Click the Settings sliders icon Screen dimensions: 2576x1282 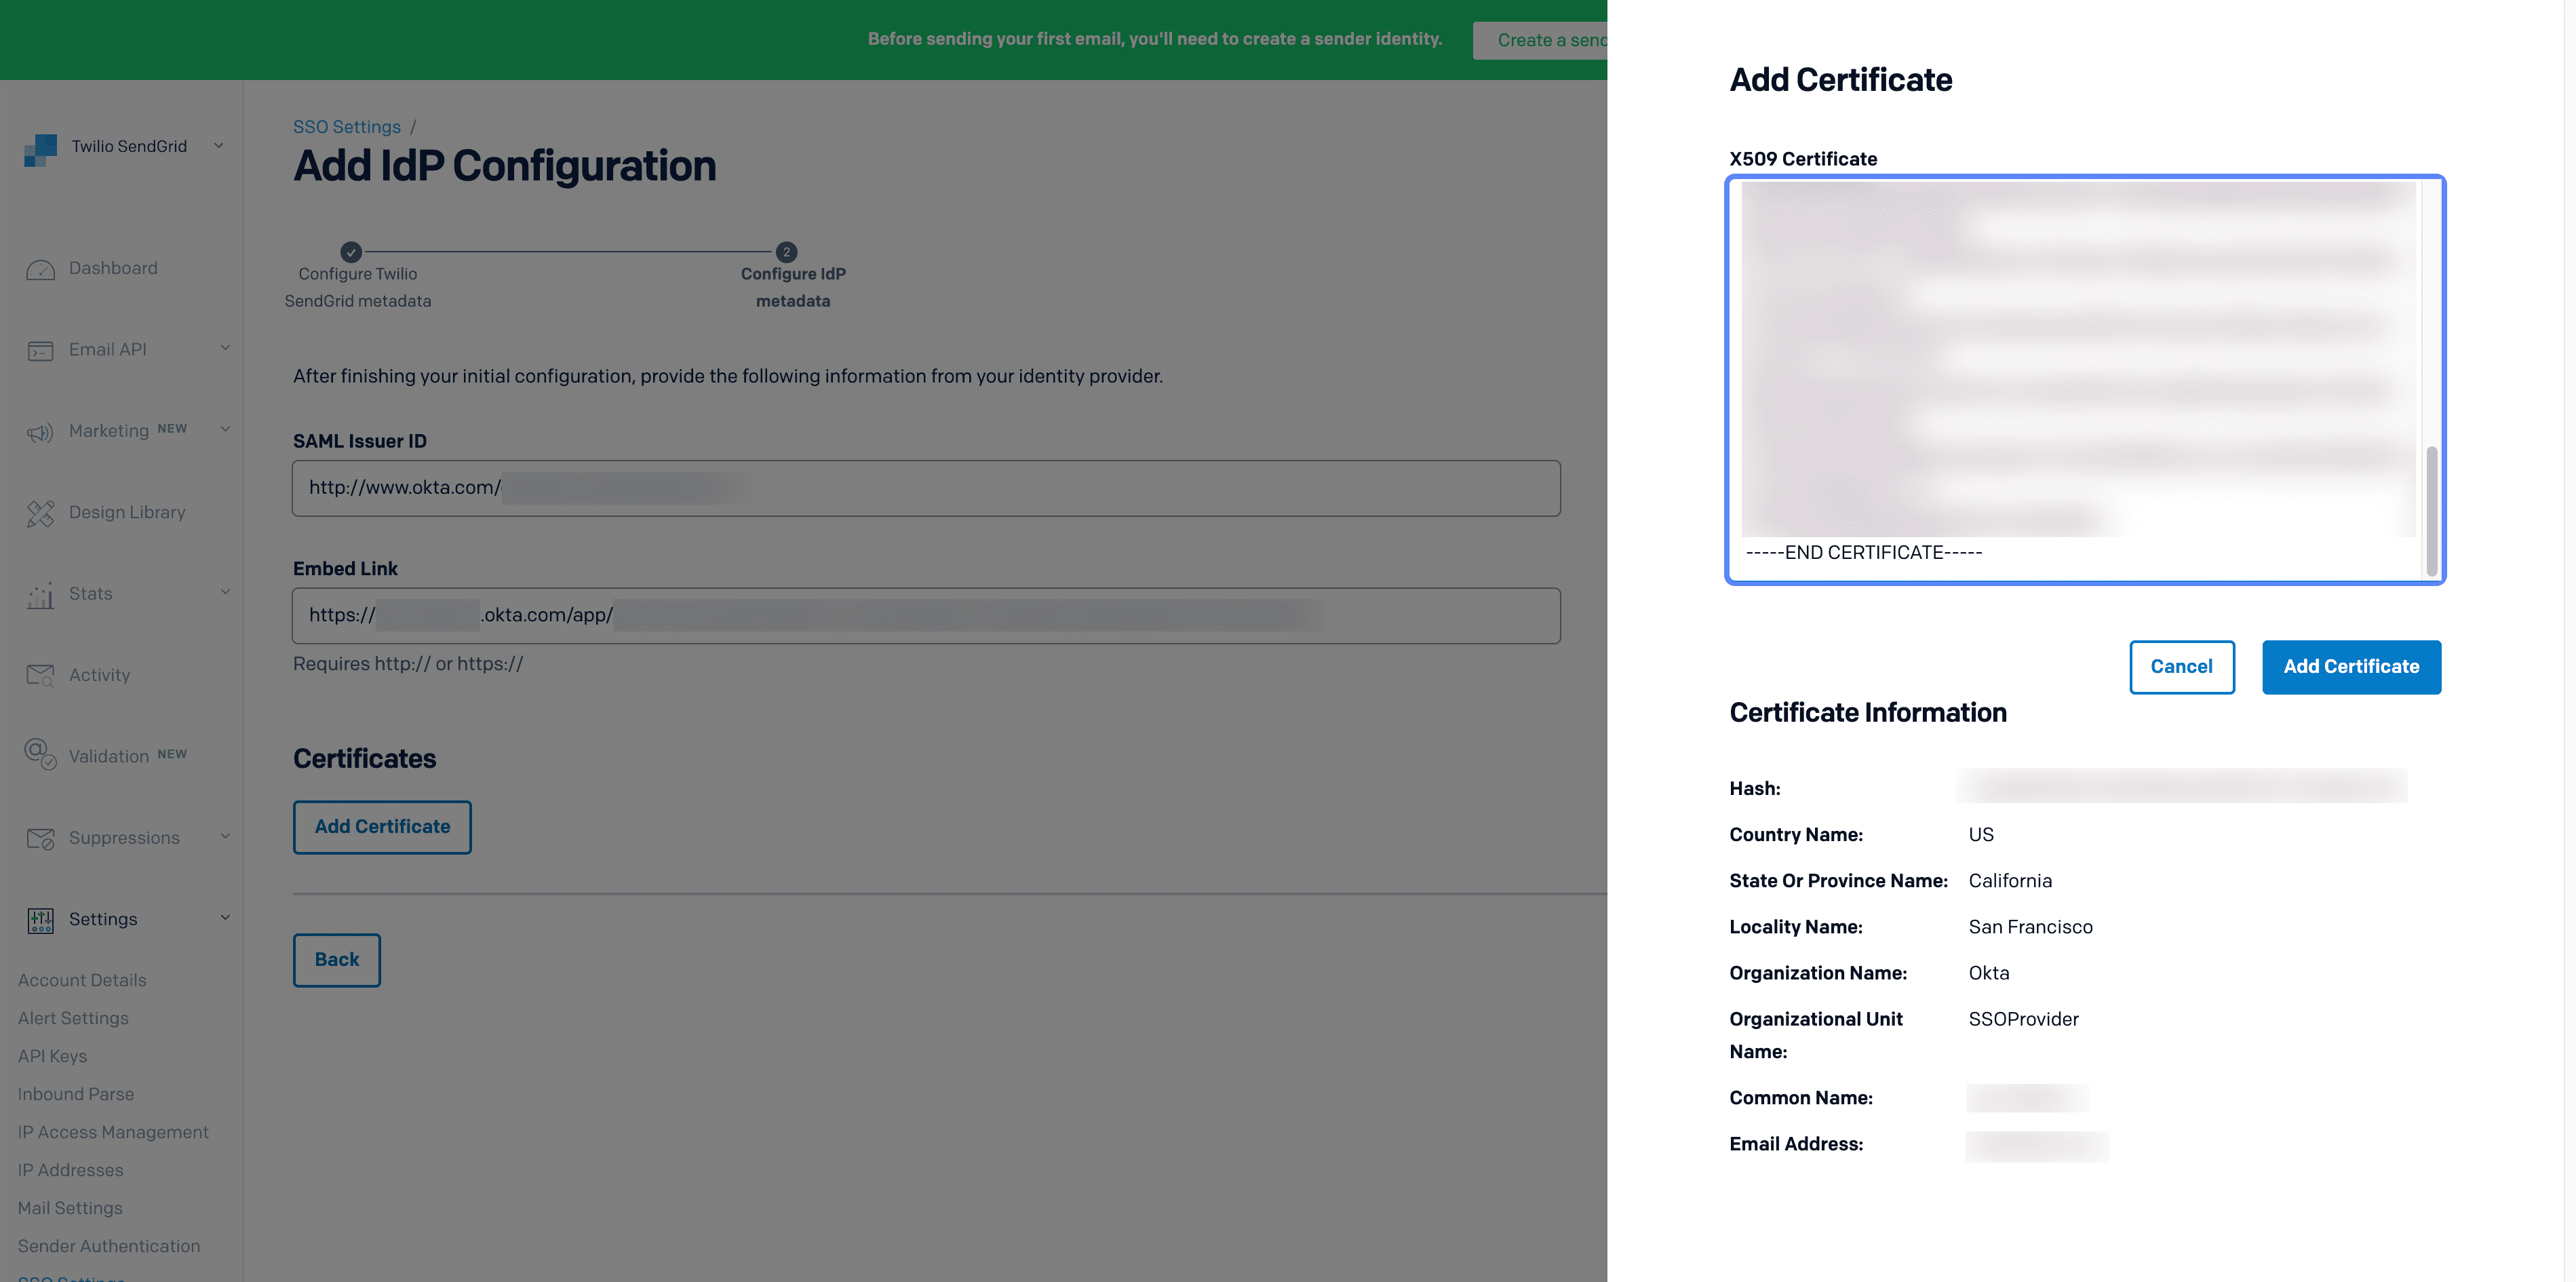[x=40, y=919]
